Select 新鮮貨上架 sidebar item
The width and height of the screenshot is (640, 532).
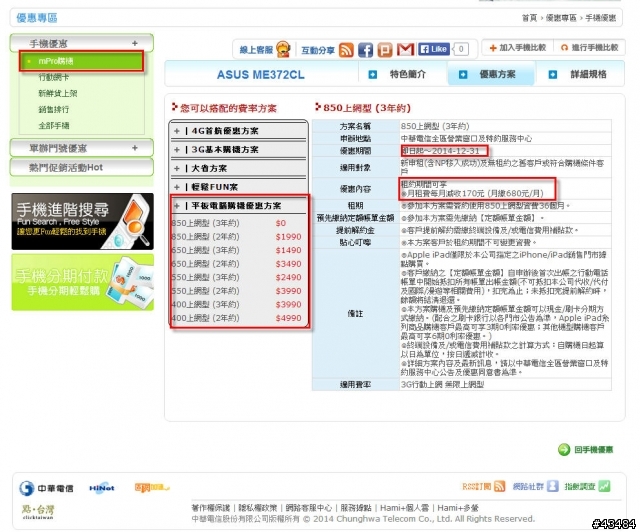pos(58,93)
